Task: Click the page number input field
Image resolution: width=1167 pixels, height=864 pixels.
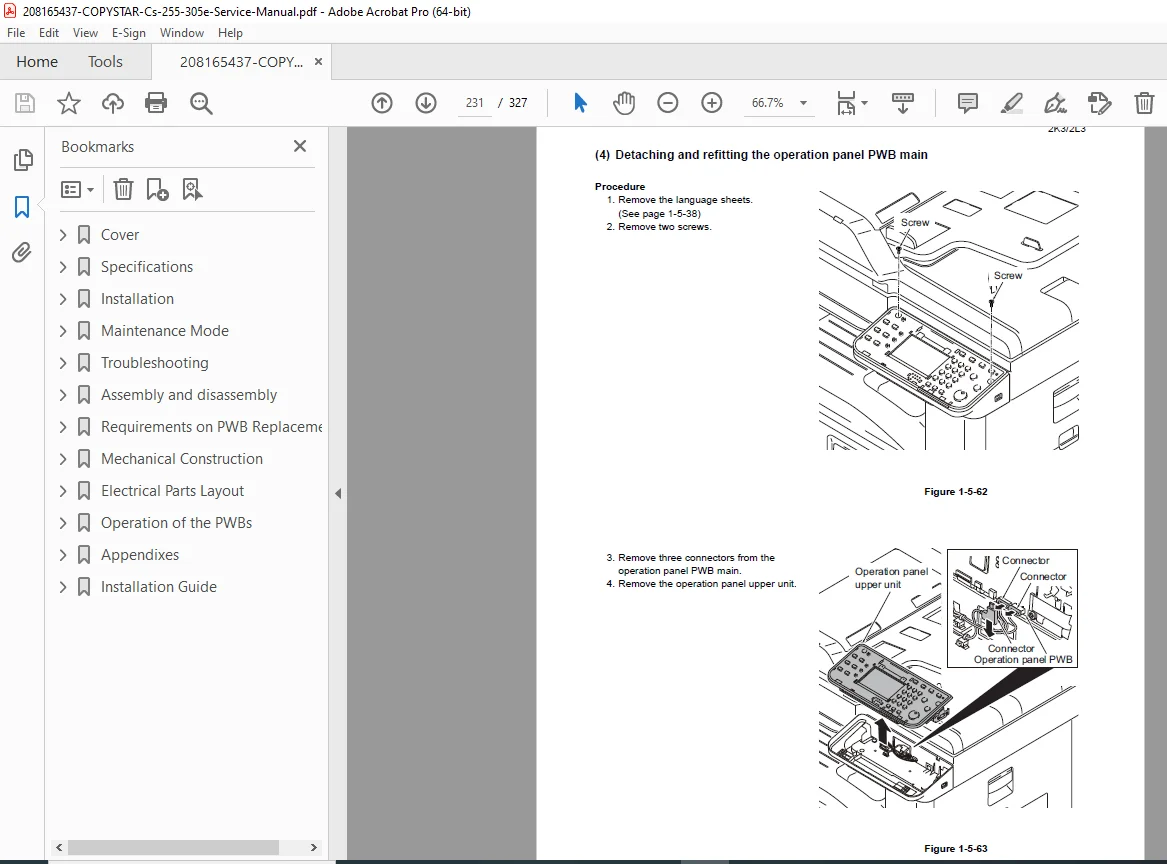Action: point(474,103)
